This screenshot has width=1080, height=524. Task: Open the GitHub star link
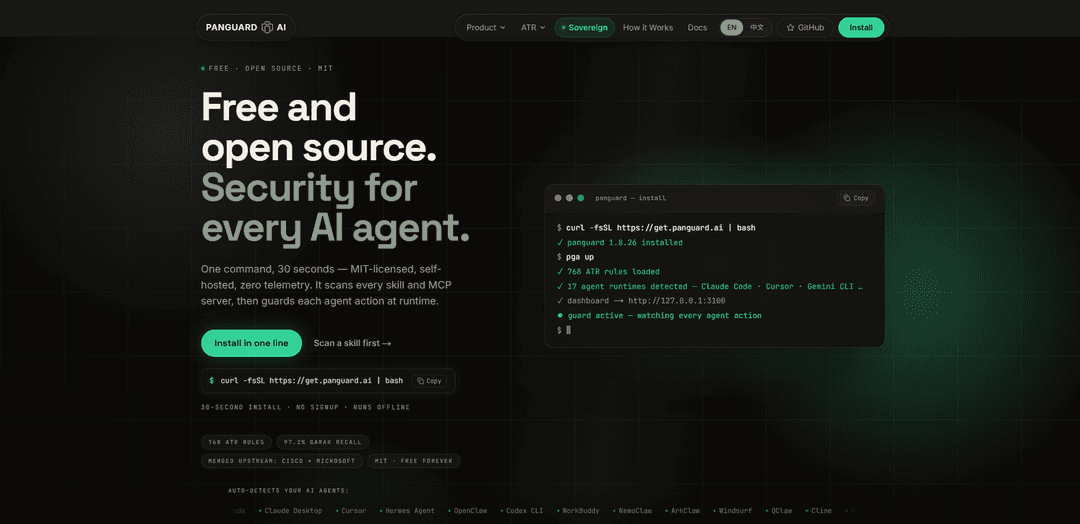804,28
